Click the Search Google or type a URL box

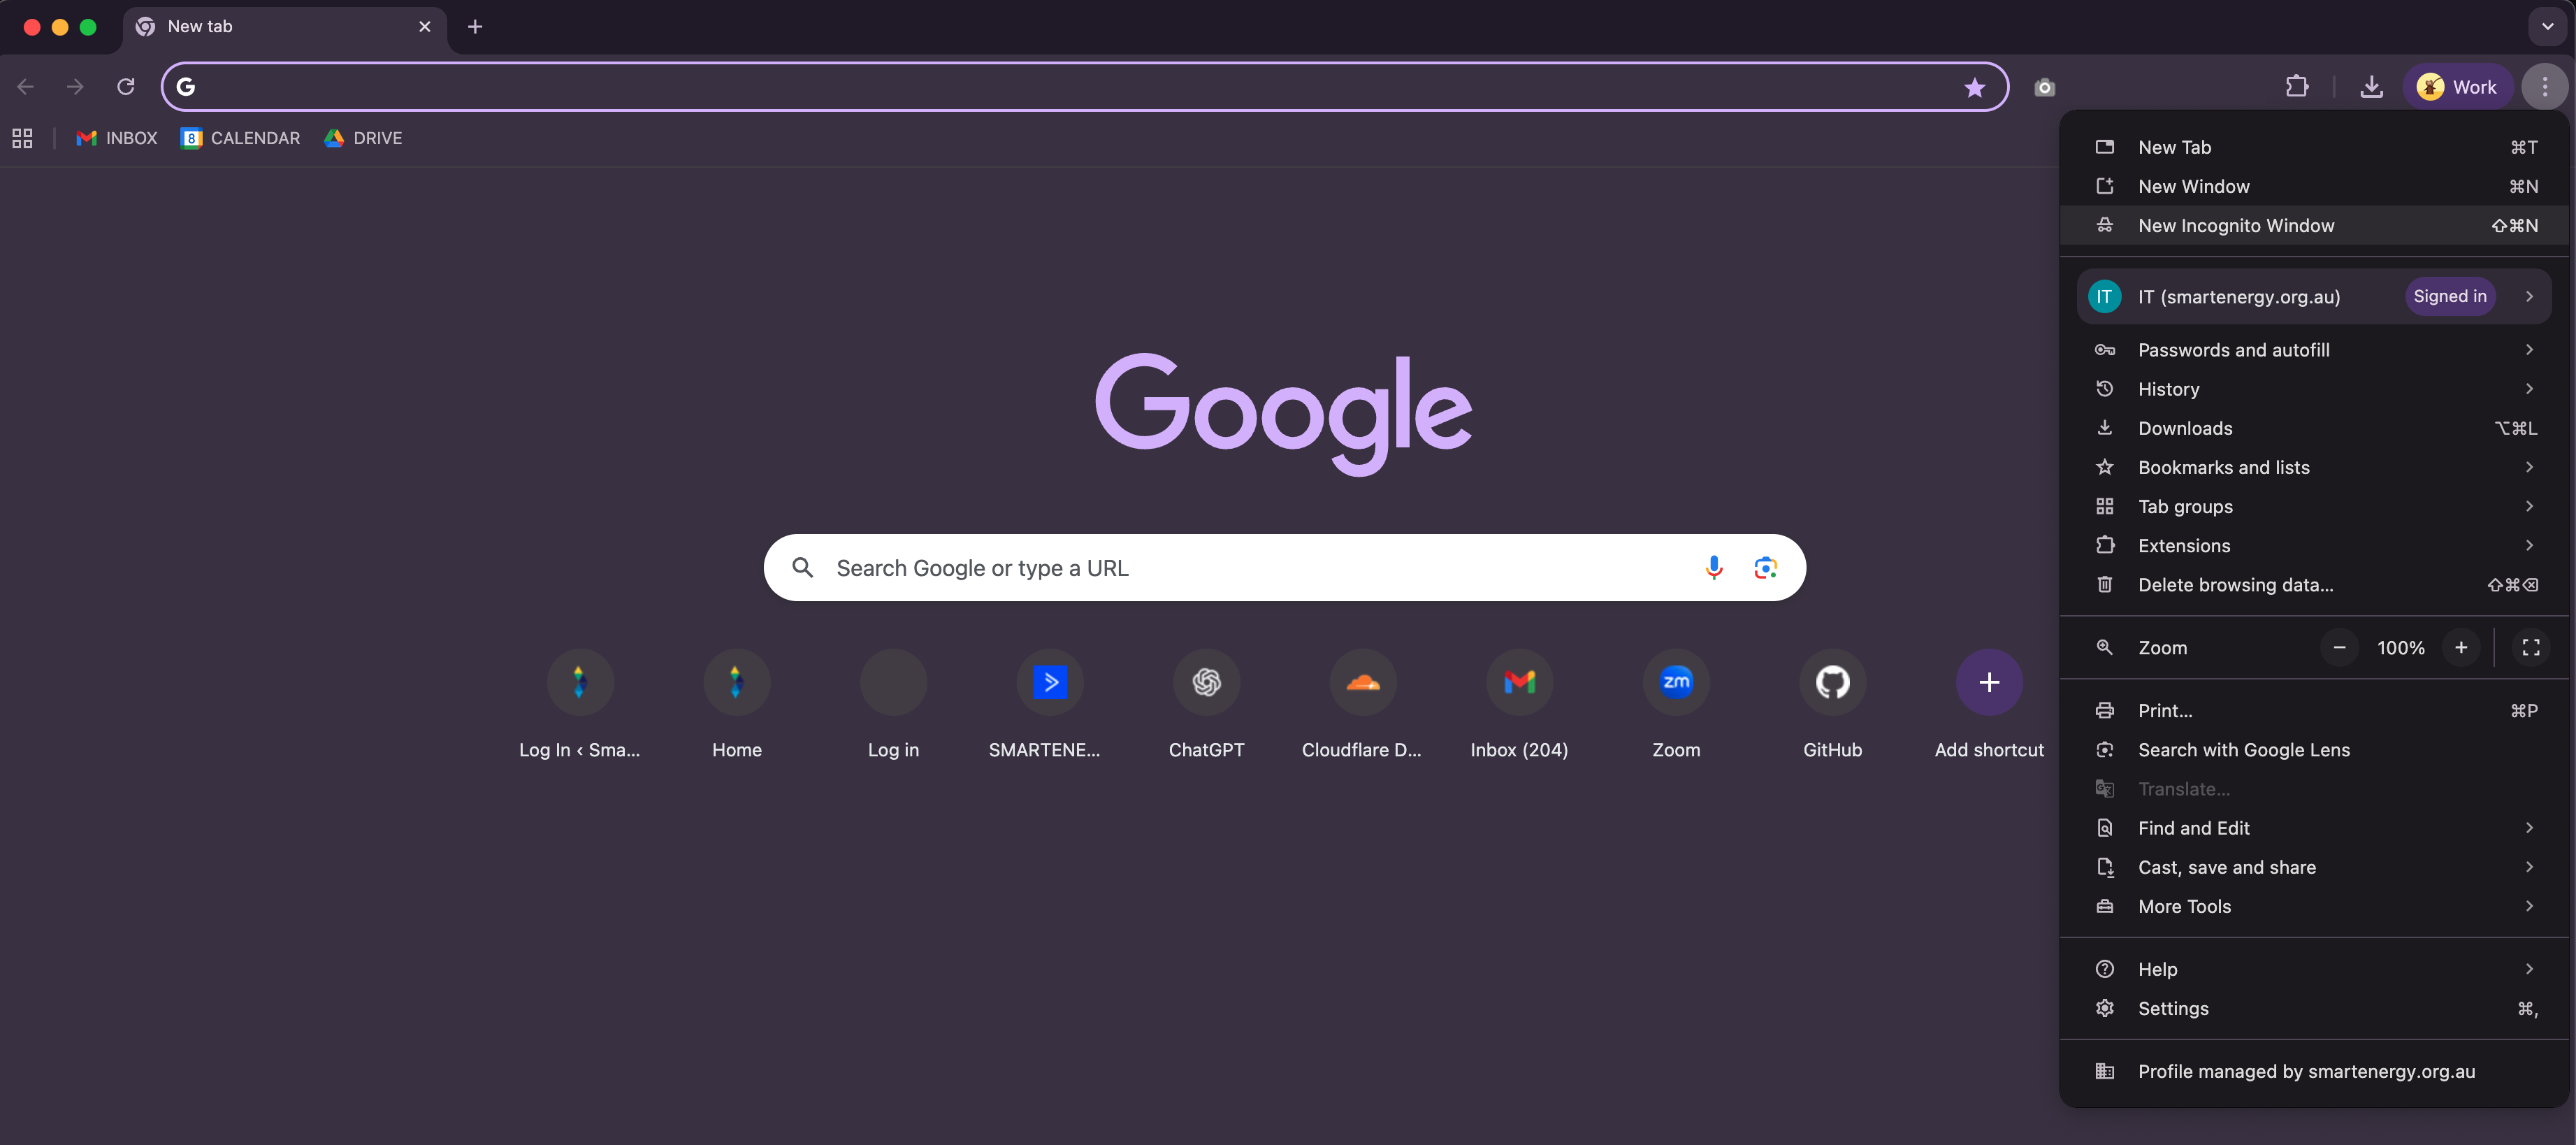[x=1284, y=568]
